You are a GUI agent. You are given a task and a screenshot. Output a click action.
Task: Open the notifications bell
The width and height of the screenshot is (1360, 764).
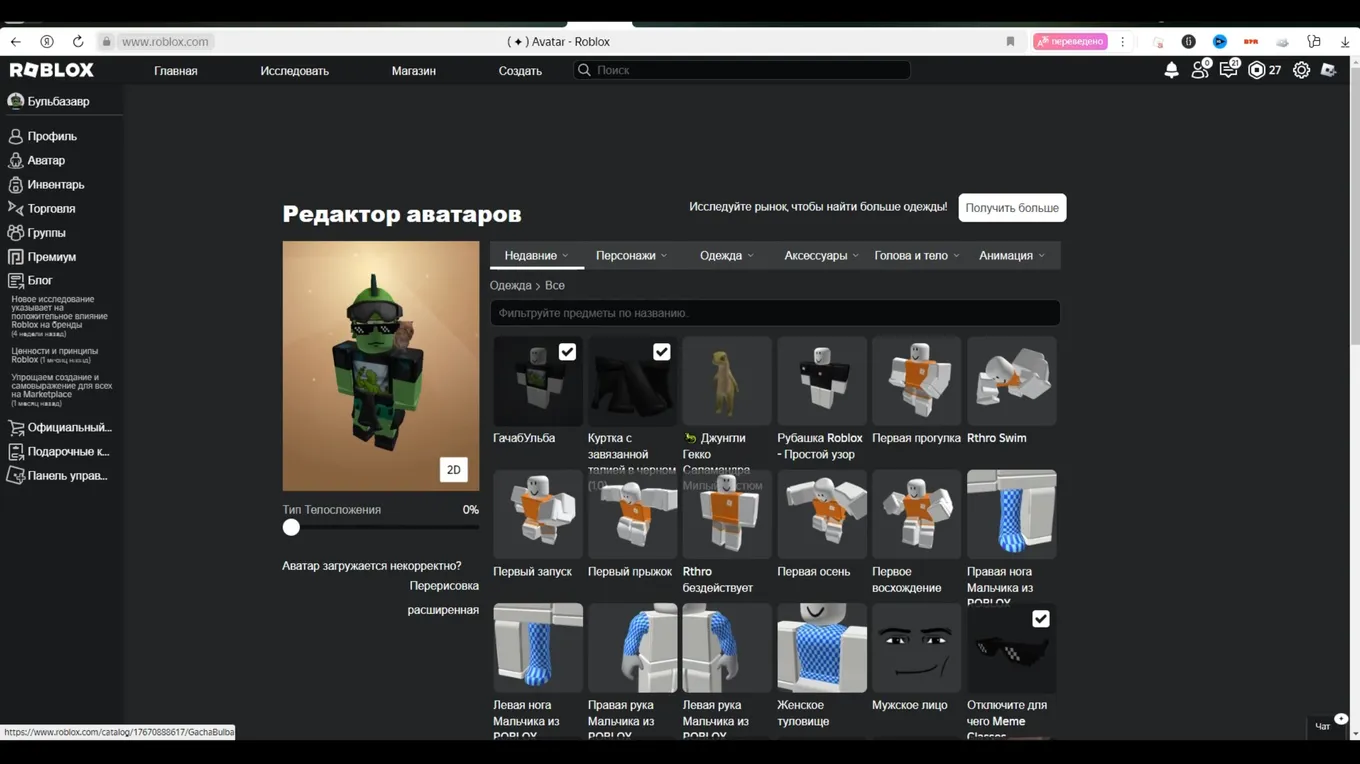click(x=1171, y=70)
